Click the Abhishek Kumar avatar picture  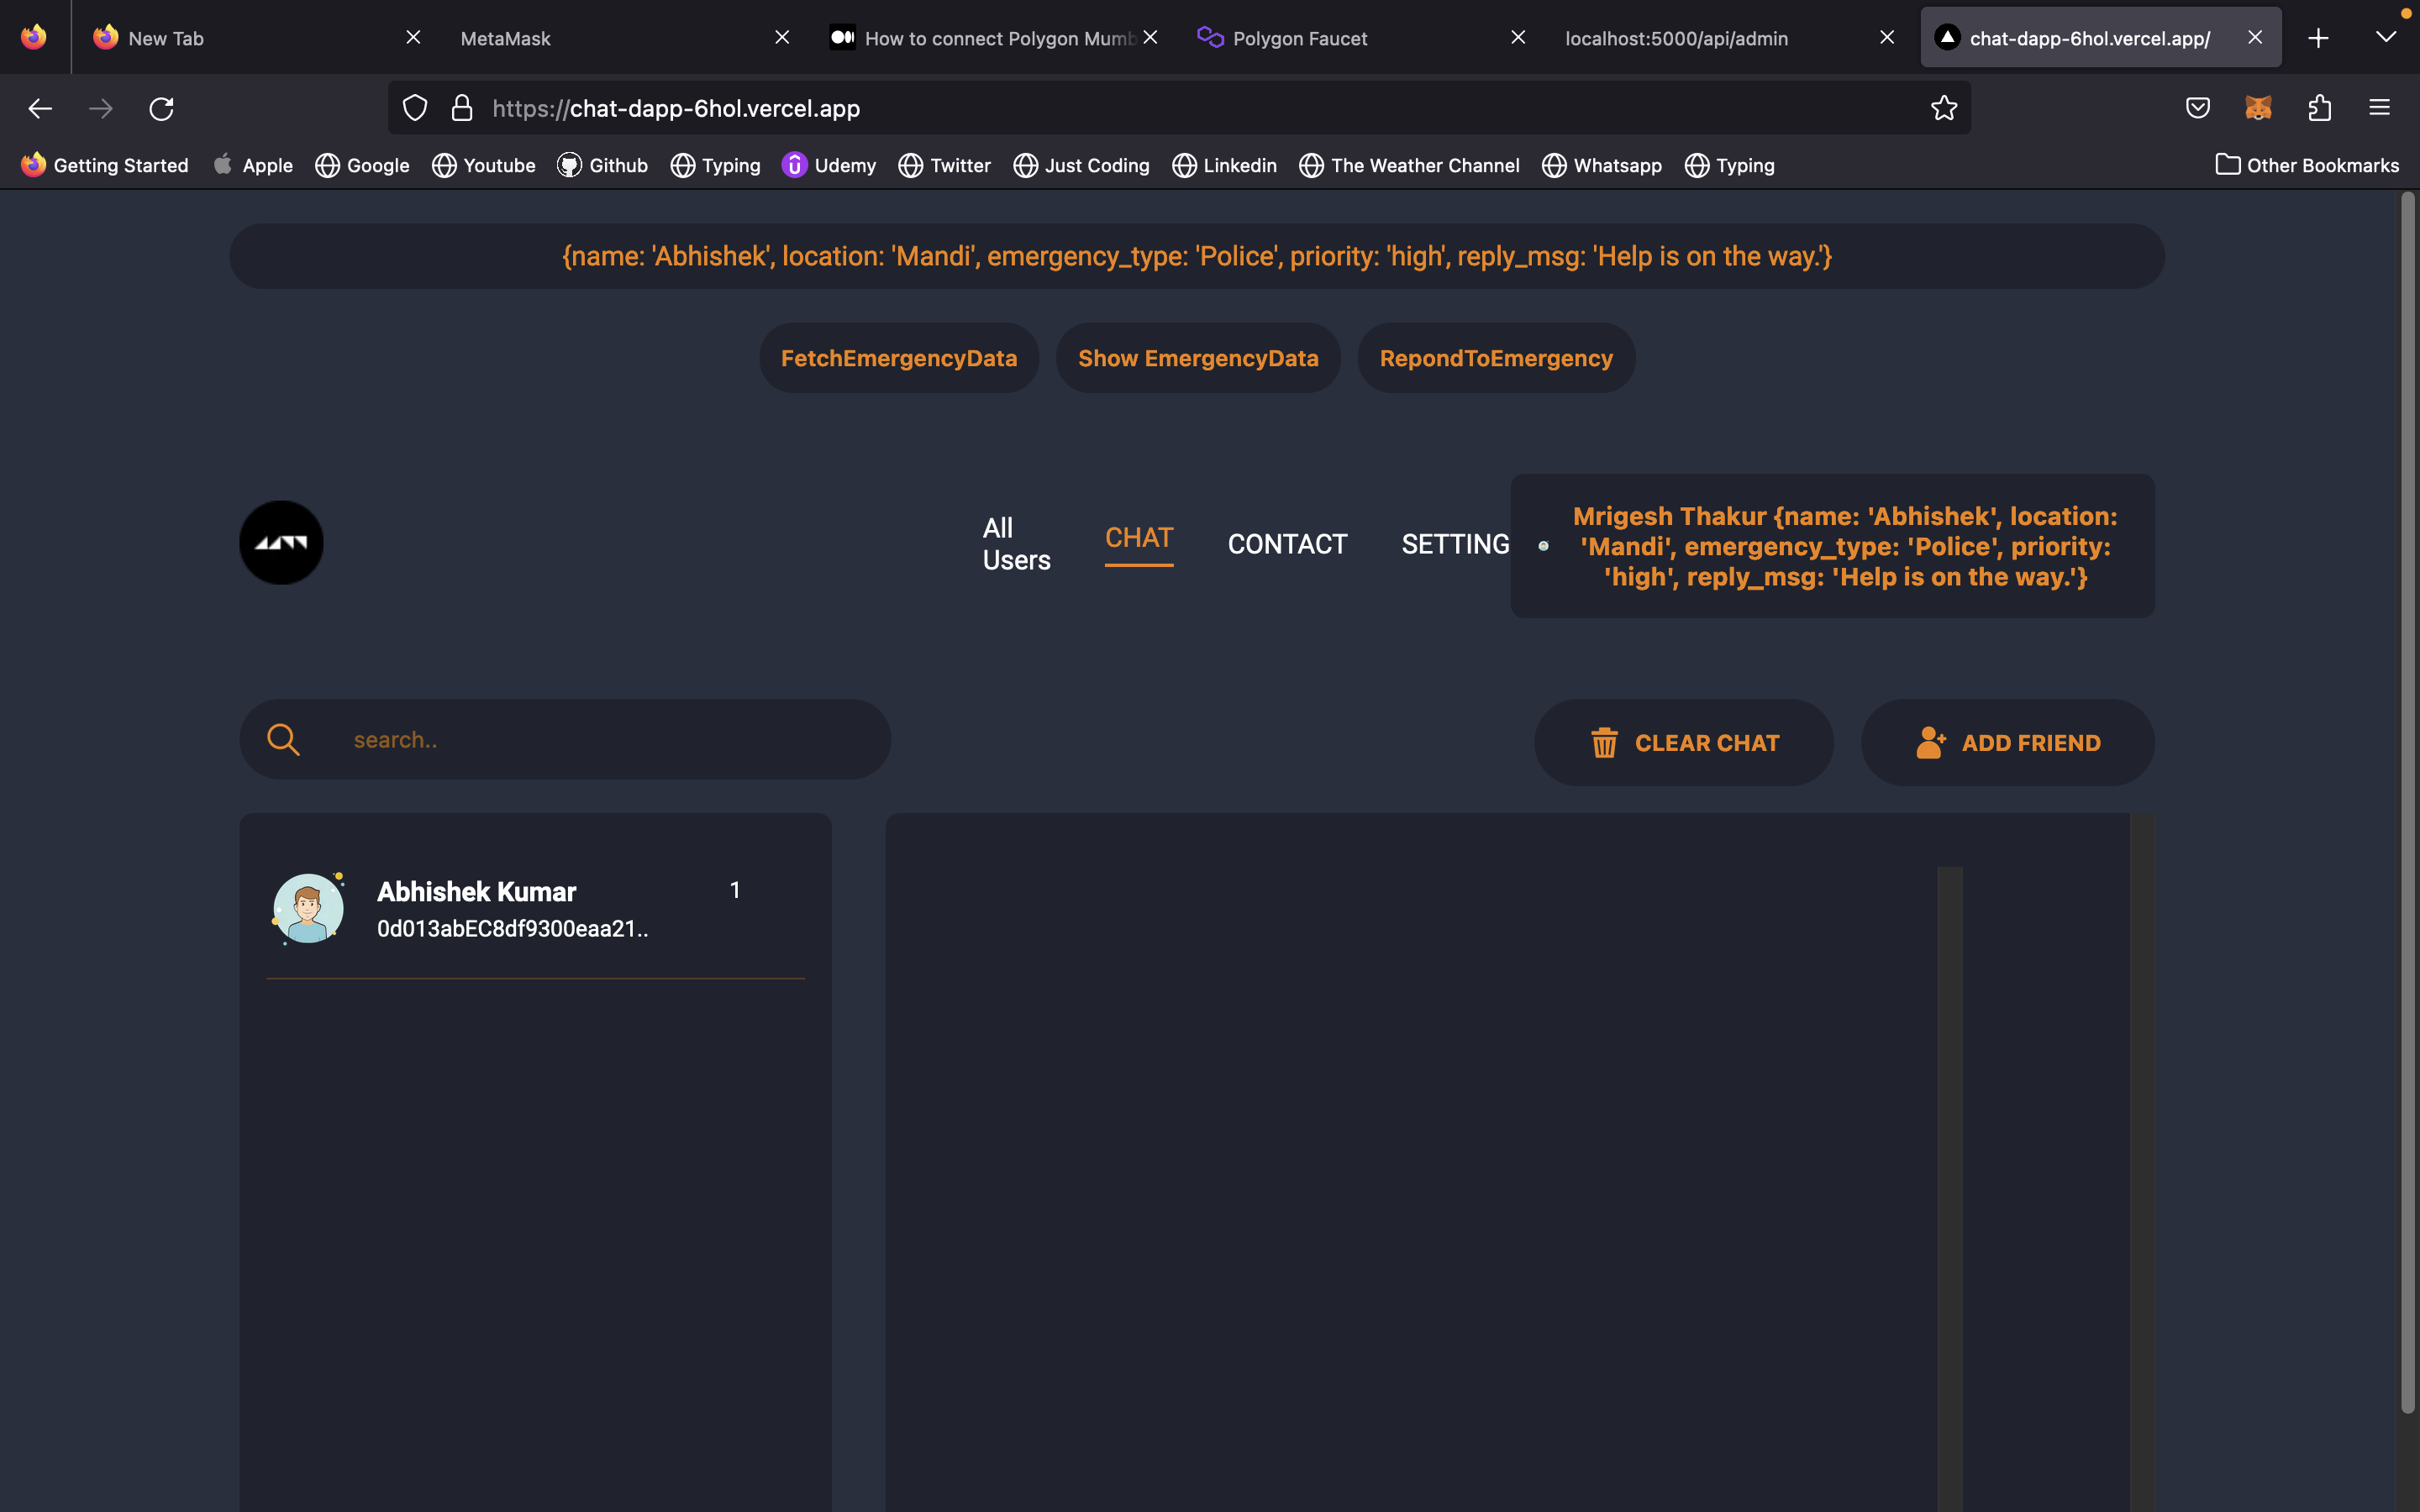point(308,908)
